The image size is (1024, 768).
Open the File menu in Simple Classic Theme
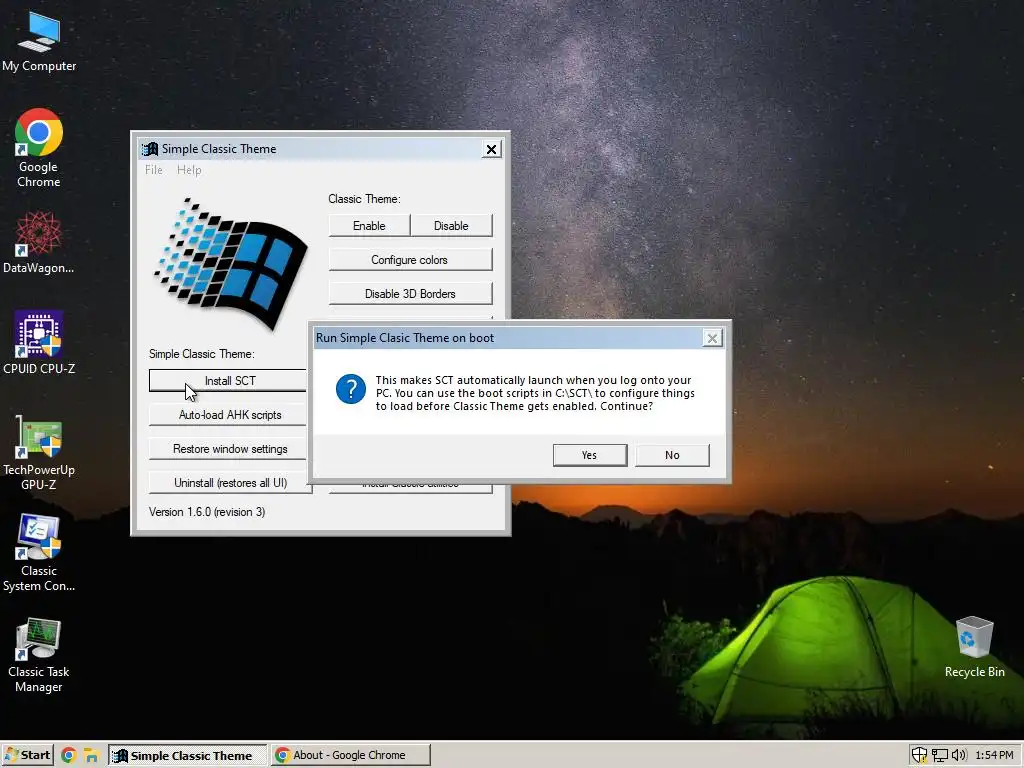click(153, 170)
